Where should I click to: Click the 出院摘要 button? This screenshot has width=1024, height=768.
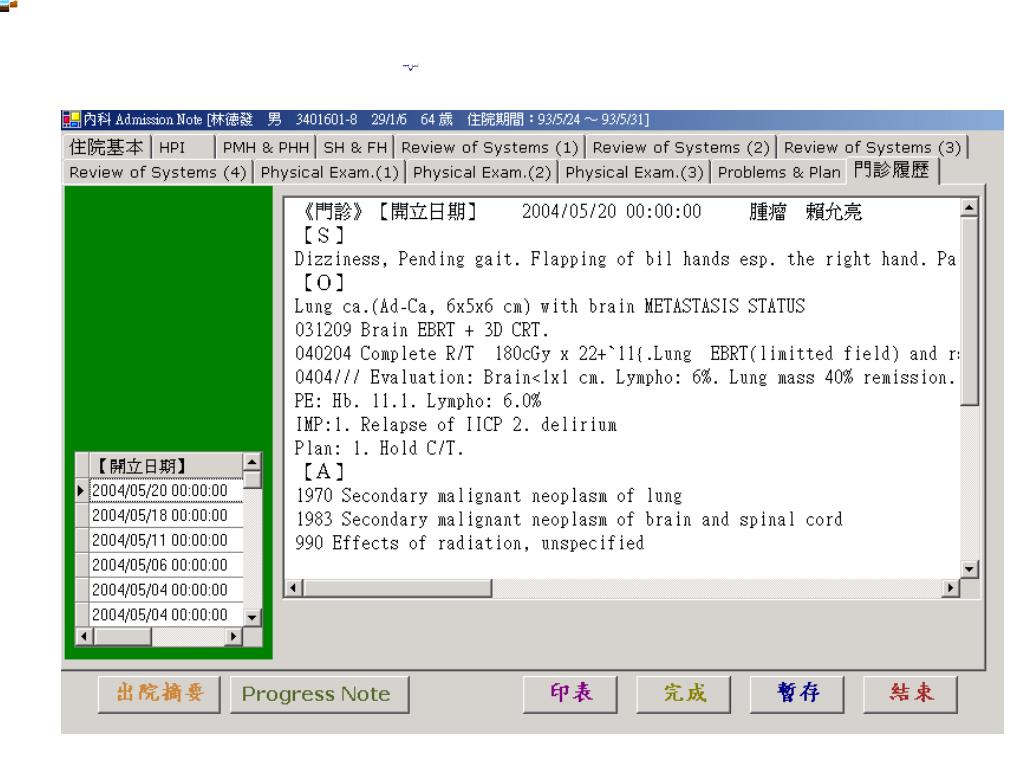159,693
